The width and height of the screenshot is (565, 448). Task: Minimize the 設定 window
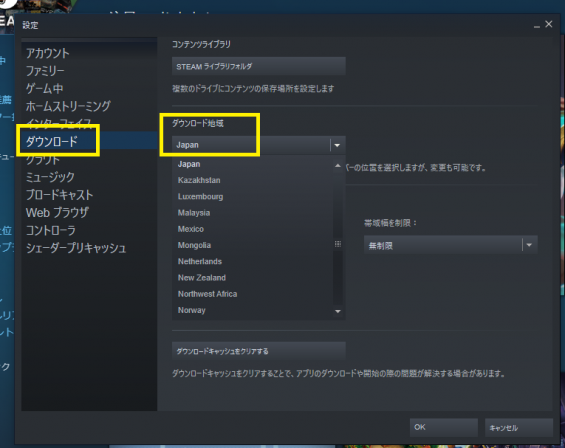pyautogui.click(x=537, y=25)
